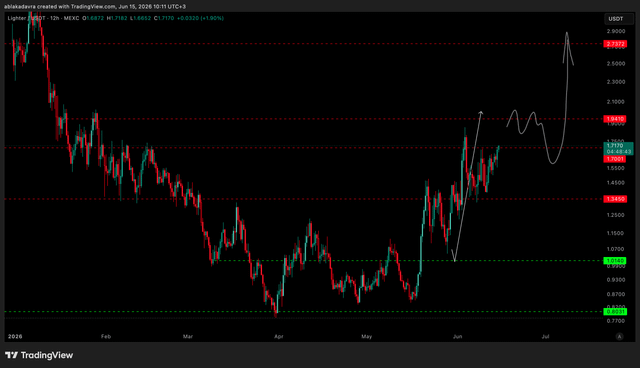
Task: Click the MEXC exchange name in legend
Action: [x=71, y=18]
